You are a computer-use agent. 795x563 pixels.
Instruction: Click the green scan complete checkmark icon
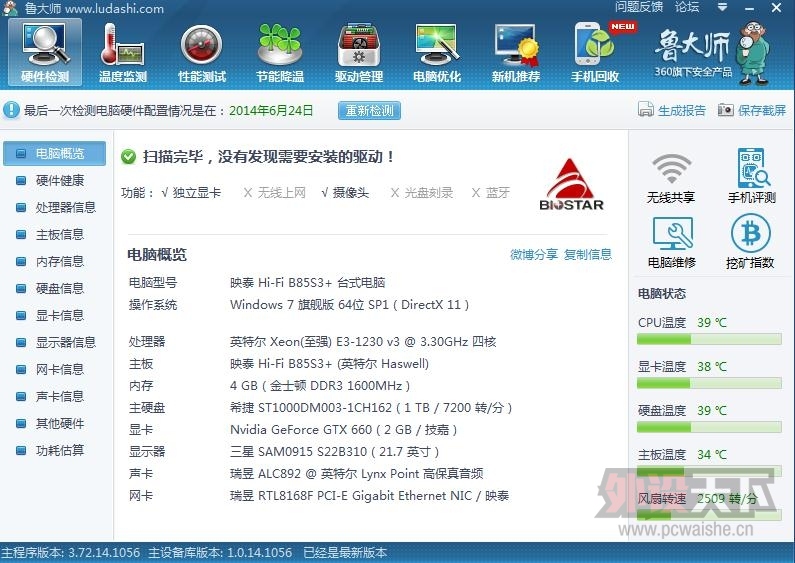(x=128, y=157)
